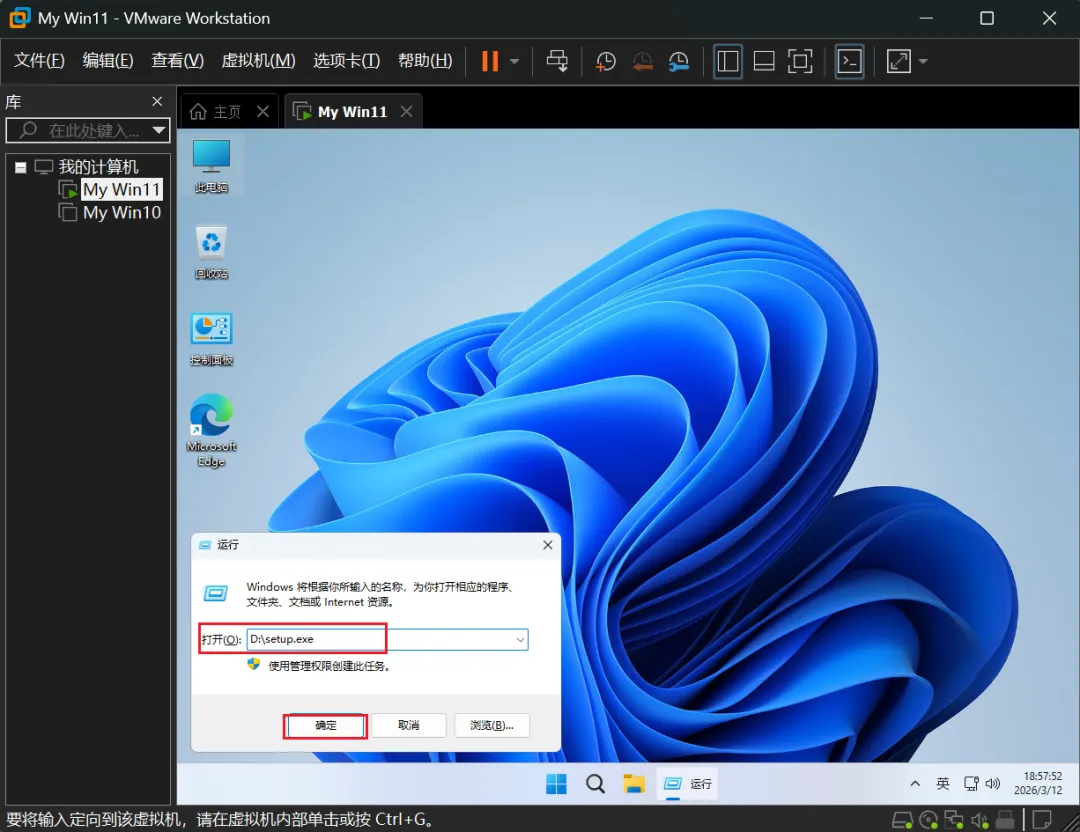Open File Explorer from the guest taskbar
This screenshot has height=832, width=1080.
[634, 784]
